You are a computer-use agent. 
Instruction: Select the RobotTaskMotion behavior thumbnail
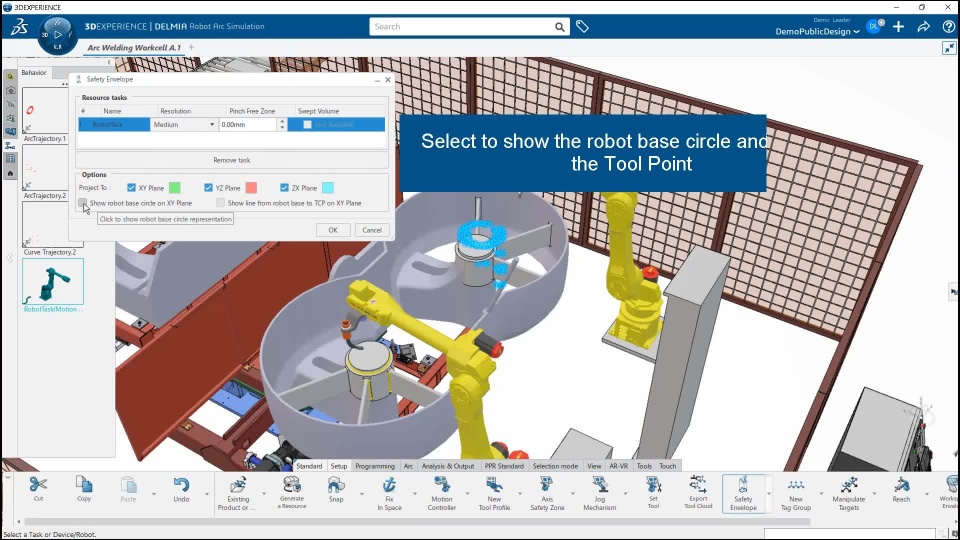(53, 282)
